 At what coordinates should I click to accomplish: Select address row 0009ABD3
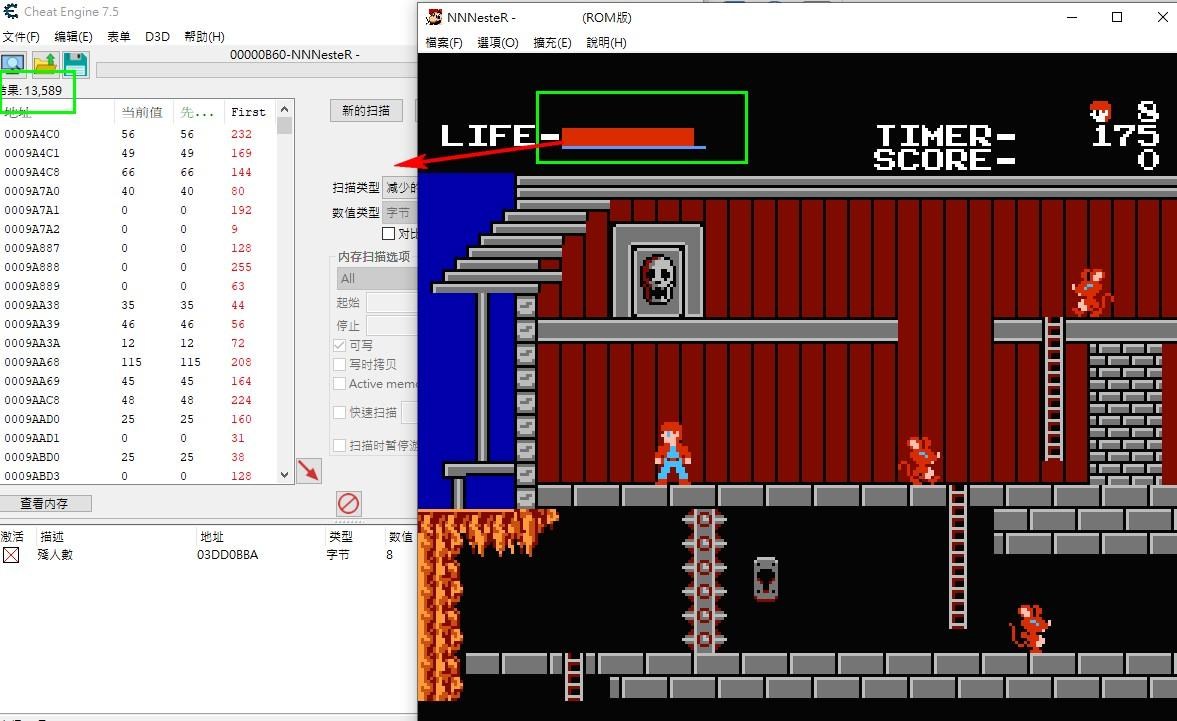pos(138,476)
